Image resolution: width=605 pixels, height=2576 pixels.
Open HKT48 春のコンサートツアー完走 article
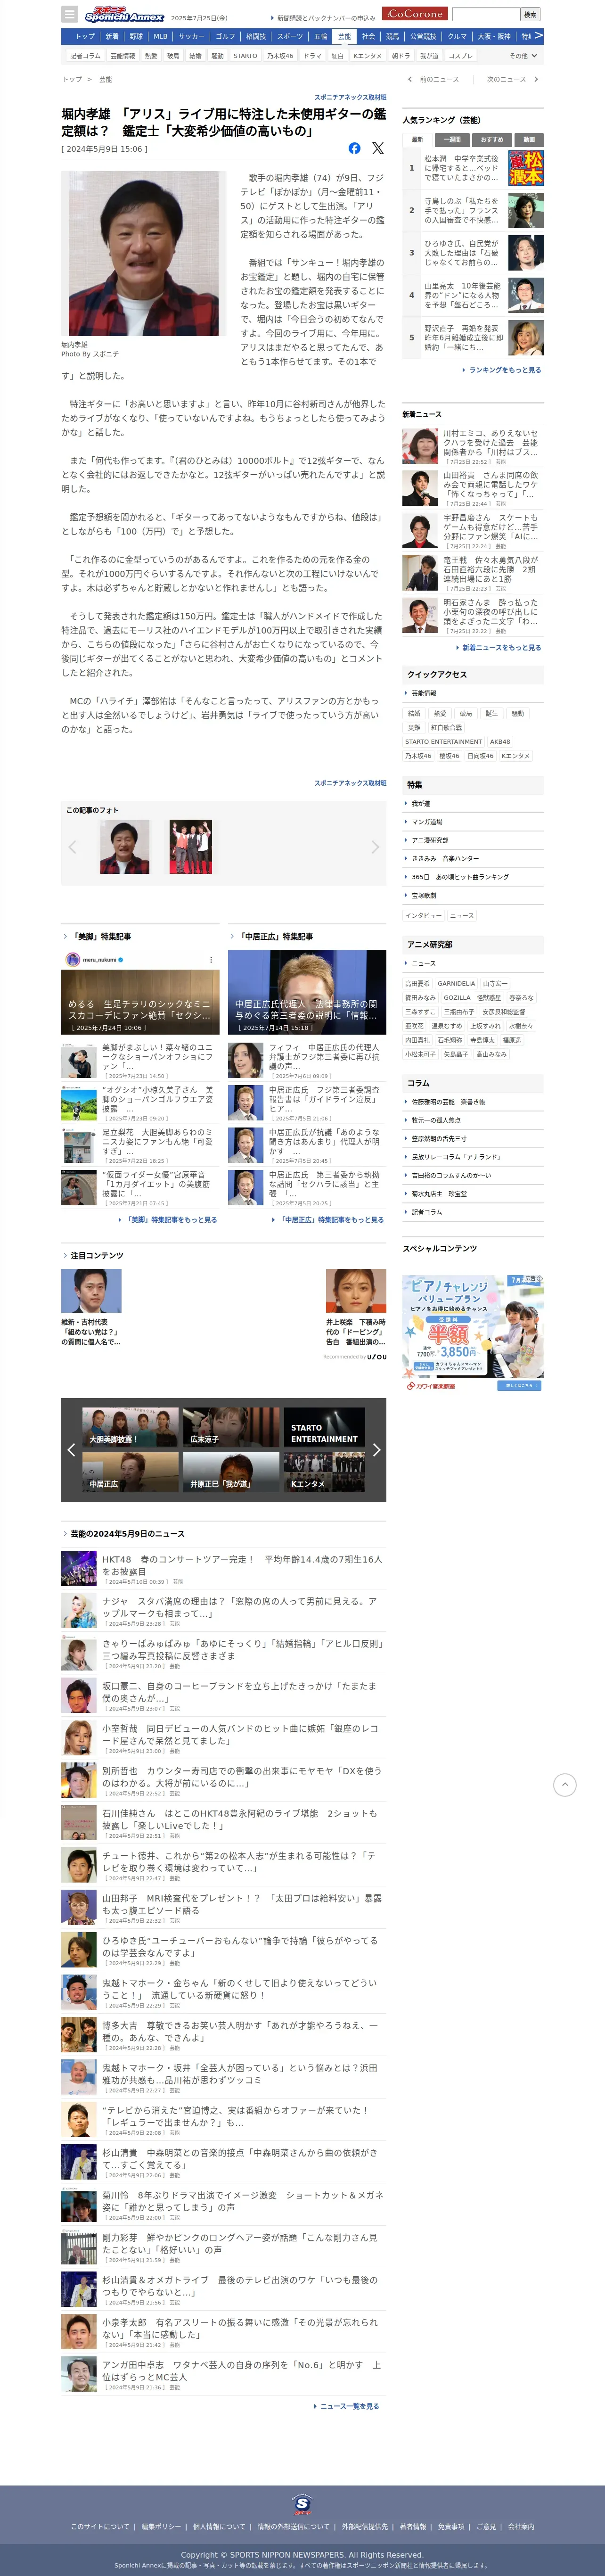pos(222,1569)
